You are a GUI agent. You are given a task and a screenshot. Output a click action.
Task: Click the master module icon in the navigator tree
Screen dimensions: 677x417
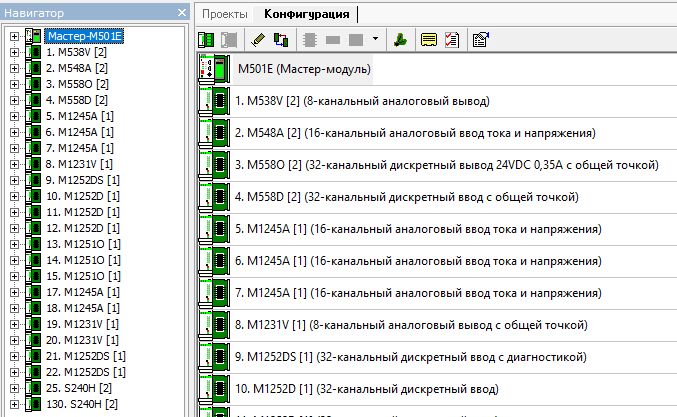[33, 36]
